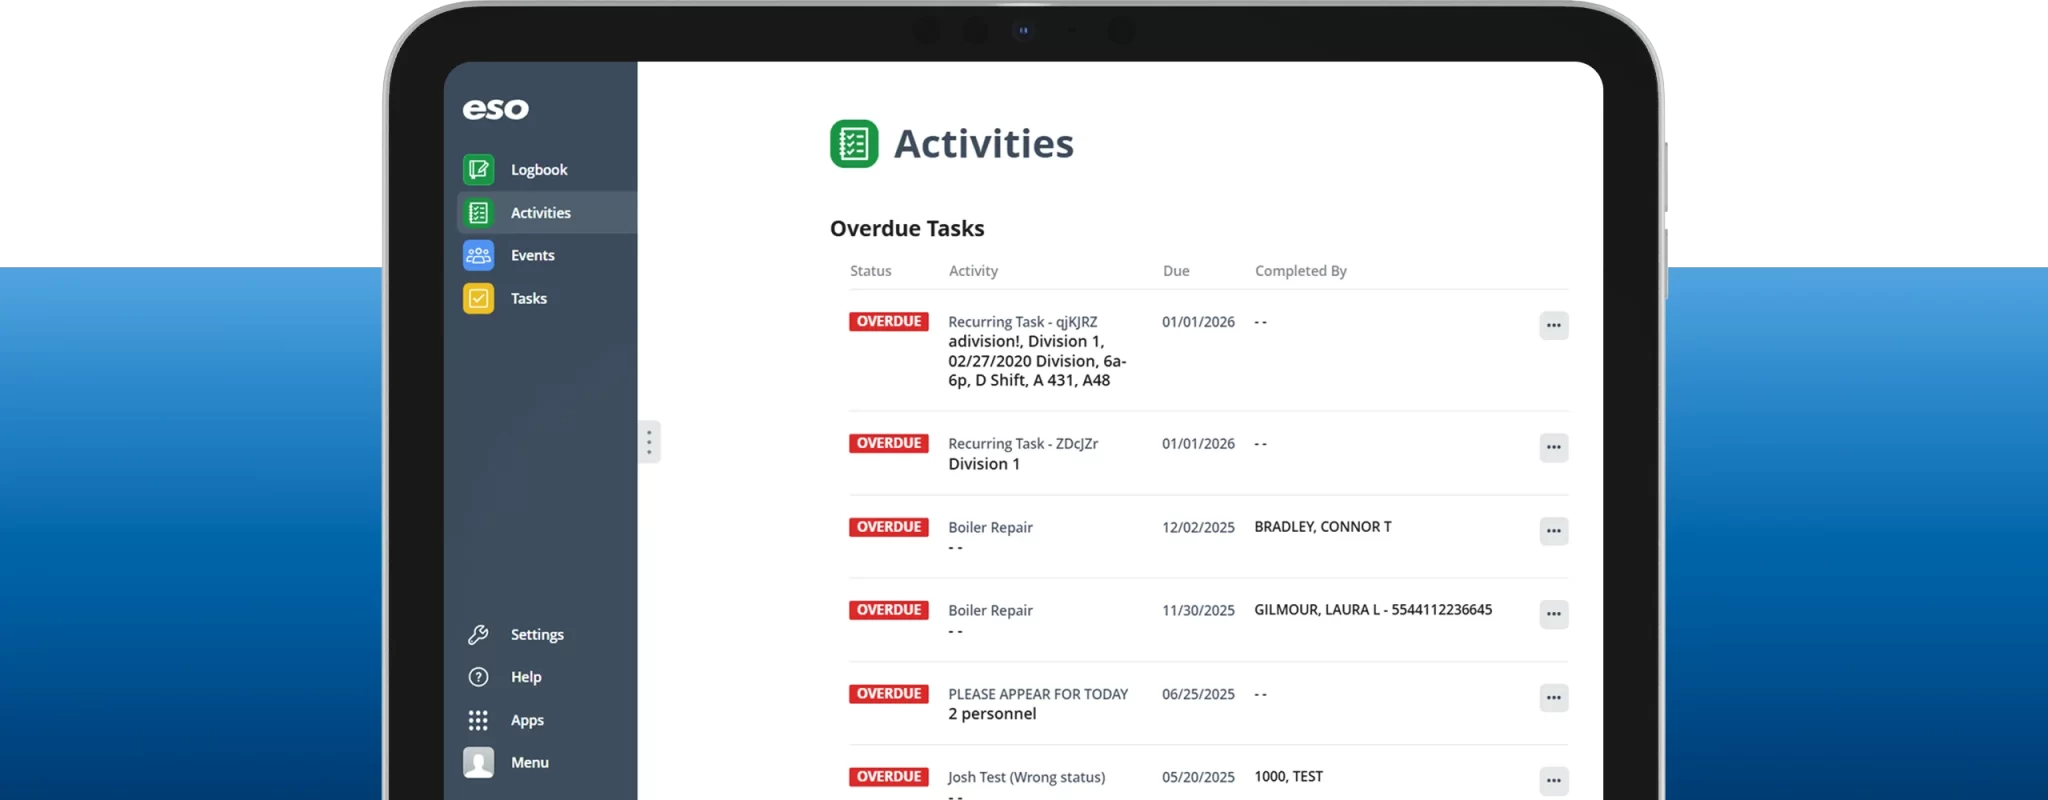The height and width of the screenshot is (800, 2048).
Task: Open more options for Recurring Task qjKJRZ
Action: [1553, 325]
